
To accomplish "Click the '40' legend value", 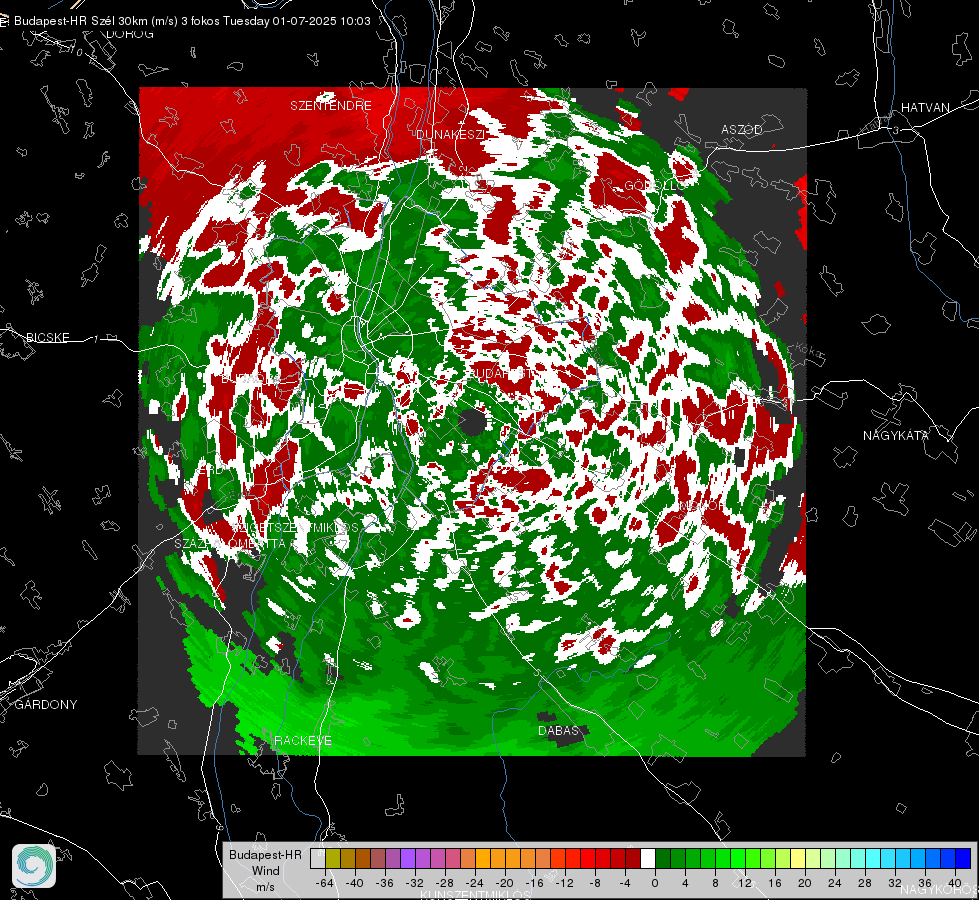I will tap(955, 883).
